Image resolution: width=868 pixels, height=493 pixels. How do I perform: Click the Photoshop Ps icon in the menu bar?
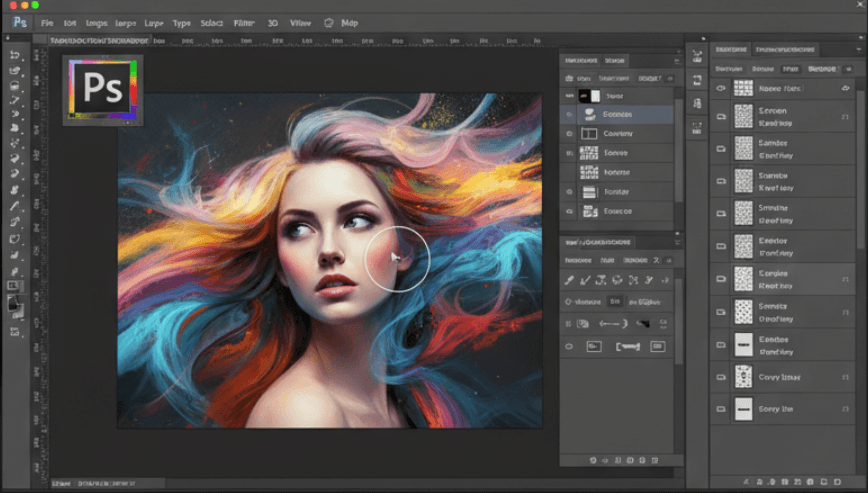(19, 22)
